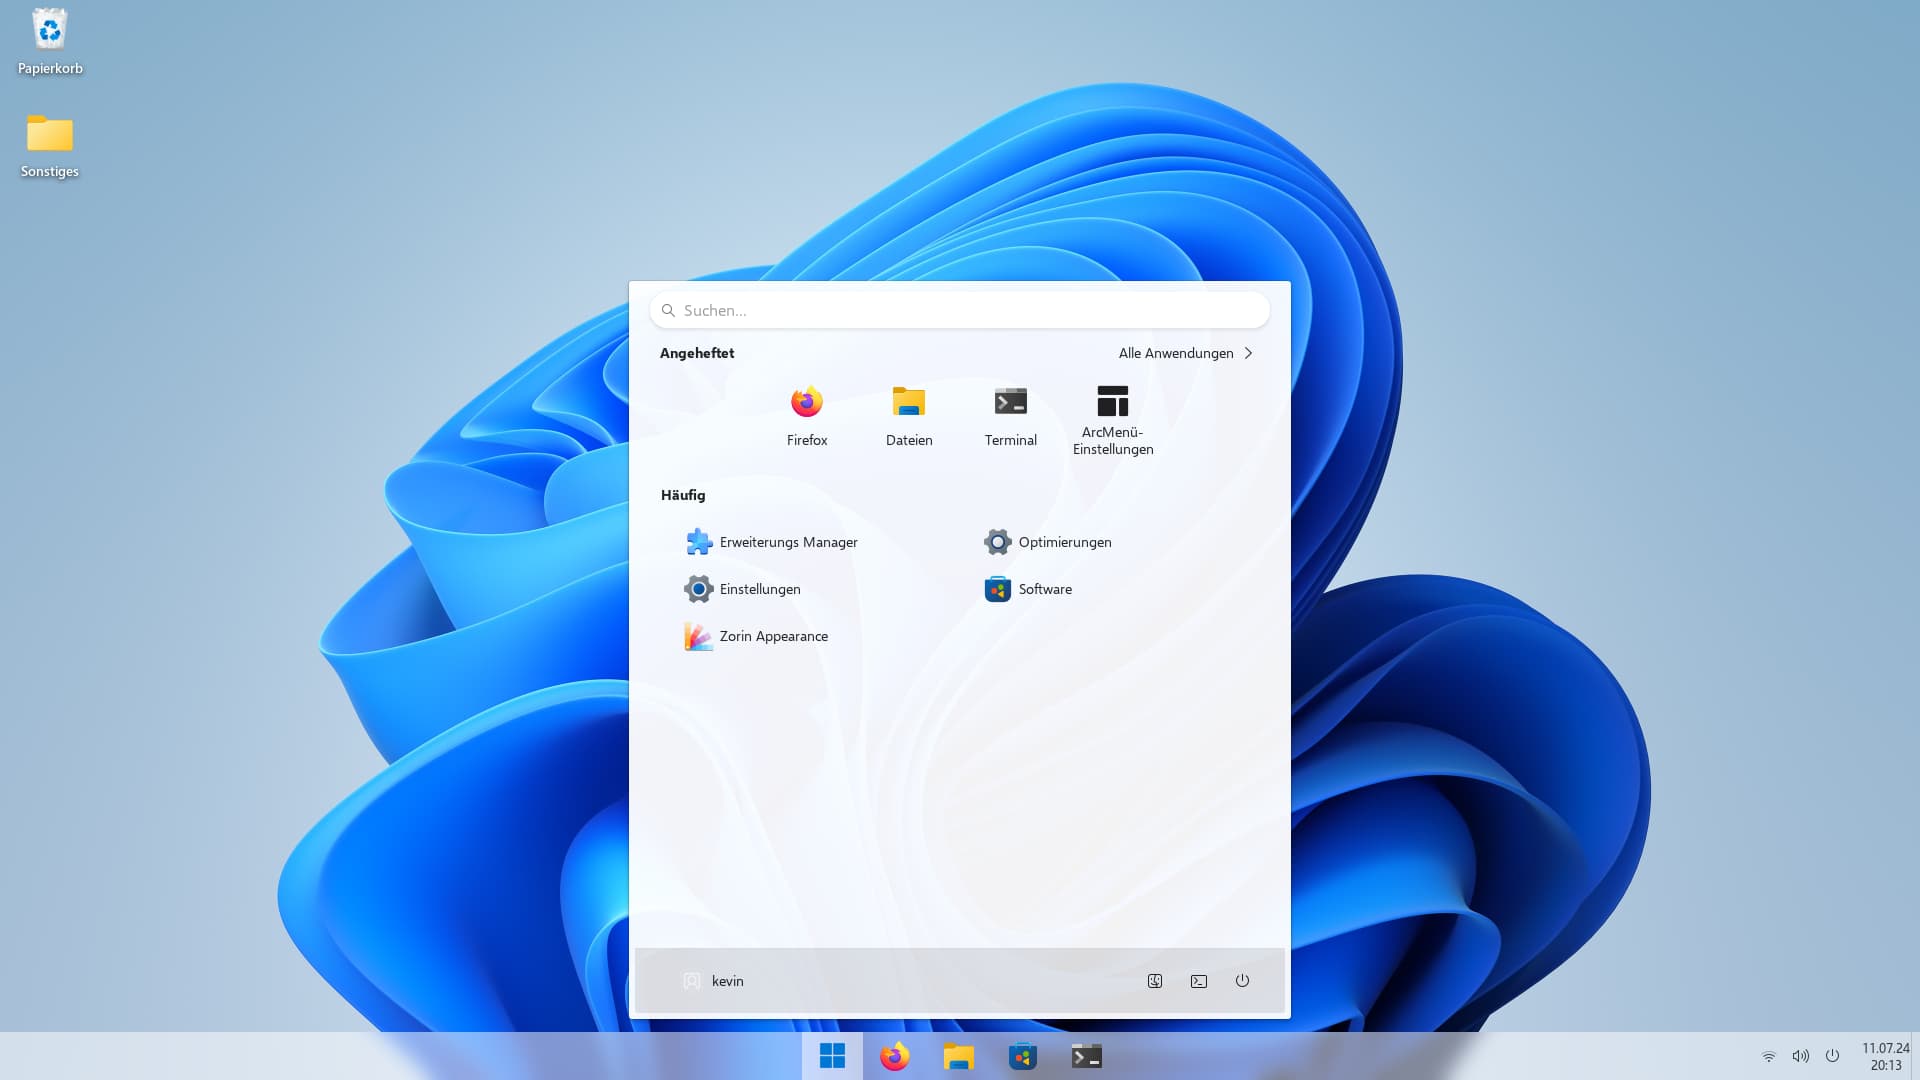Screen dimensions: 1920x1080
Task: Click the Windows-style start button in the taskbar
Action: (832, 1056)
